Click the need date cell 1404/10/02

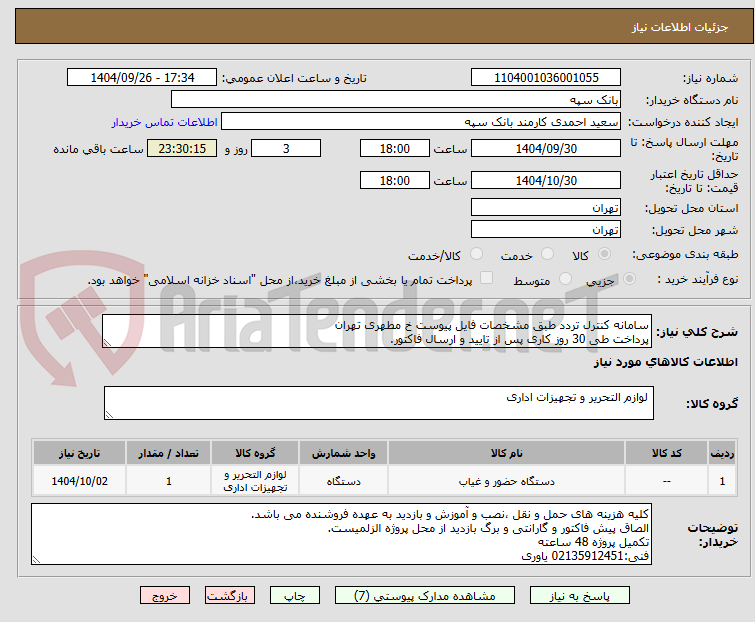(79, 481)
